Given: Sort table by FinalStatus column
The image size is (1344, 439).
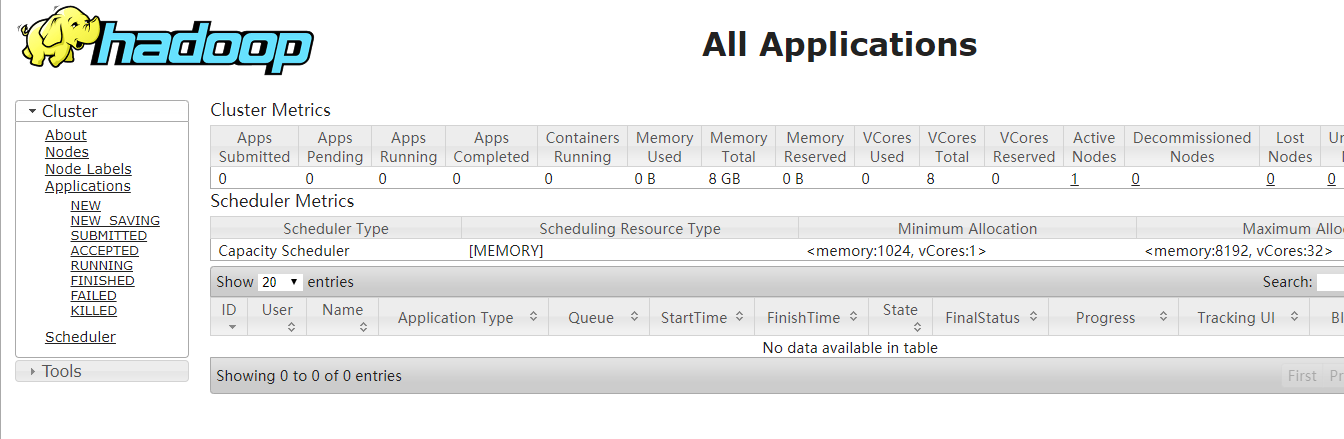Looking at the screenshot, I should [x=990, y=317].
